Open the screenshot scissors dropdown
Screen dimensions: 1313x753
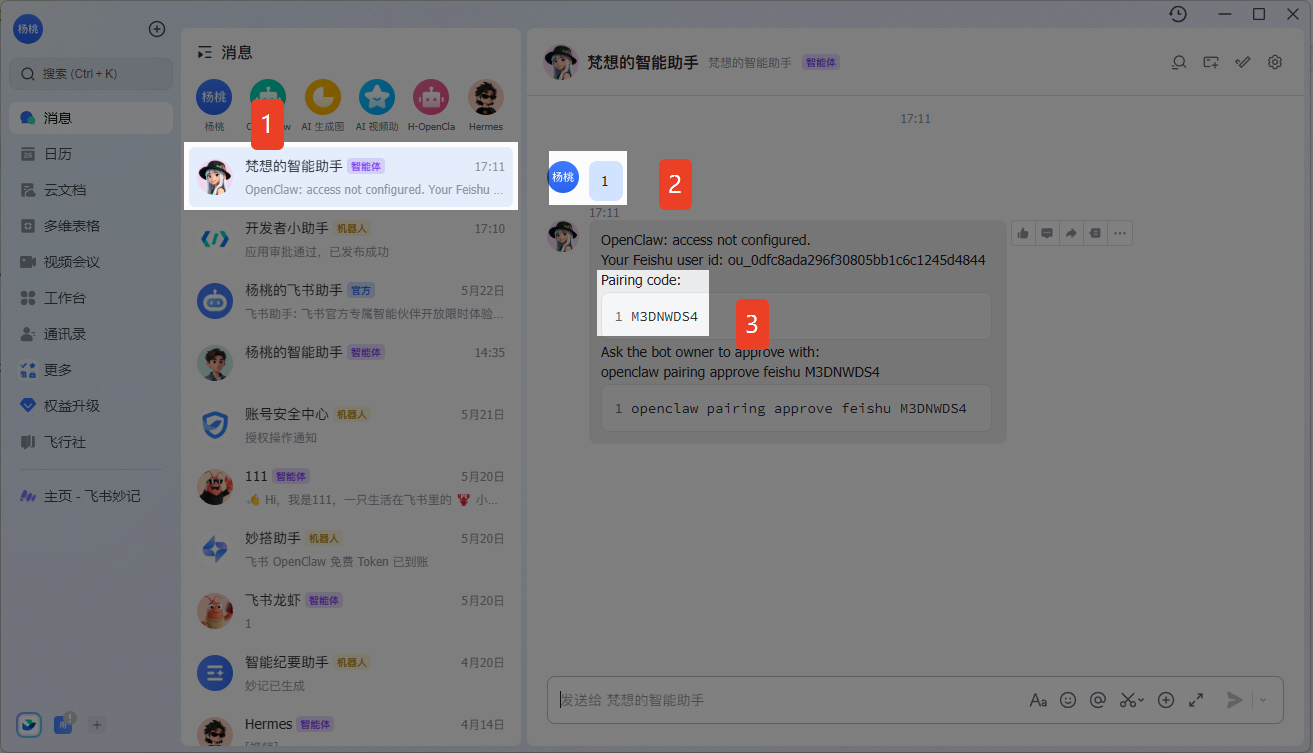pos(1131,700)
